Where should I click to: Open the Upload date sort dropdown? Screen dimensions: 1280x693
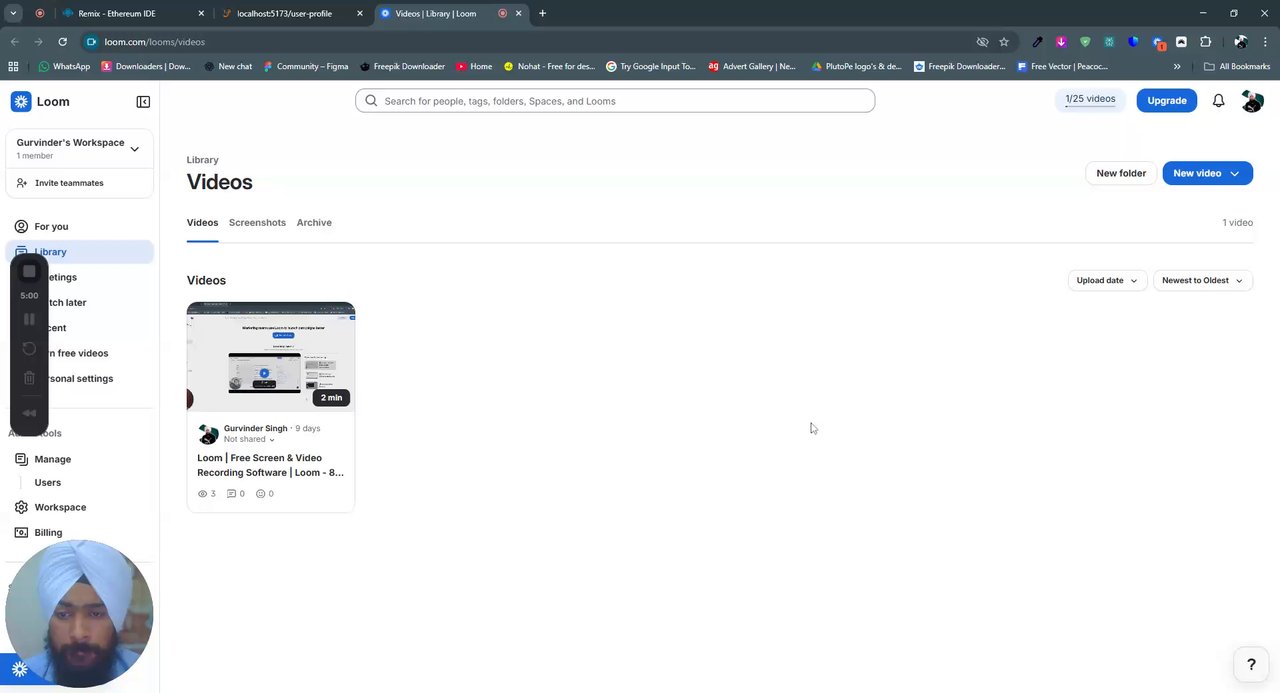click(1106, 281)
